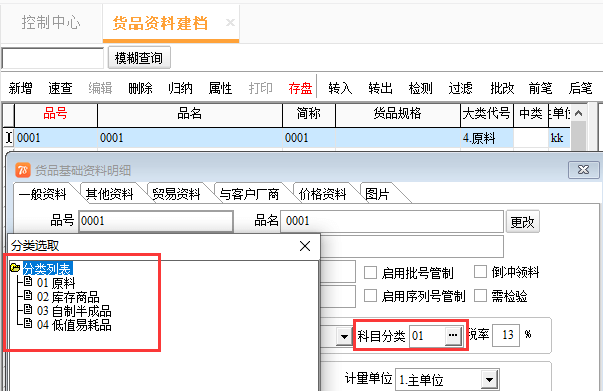This screenshot has width=603, height=391.
Task: Click 速查 in the toolbar
Action: click(60, 88)
